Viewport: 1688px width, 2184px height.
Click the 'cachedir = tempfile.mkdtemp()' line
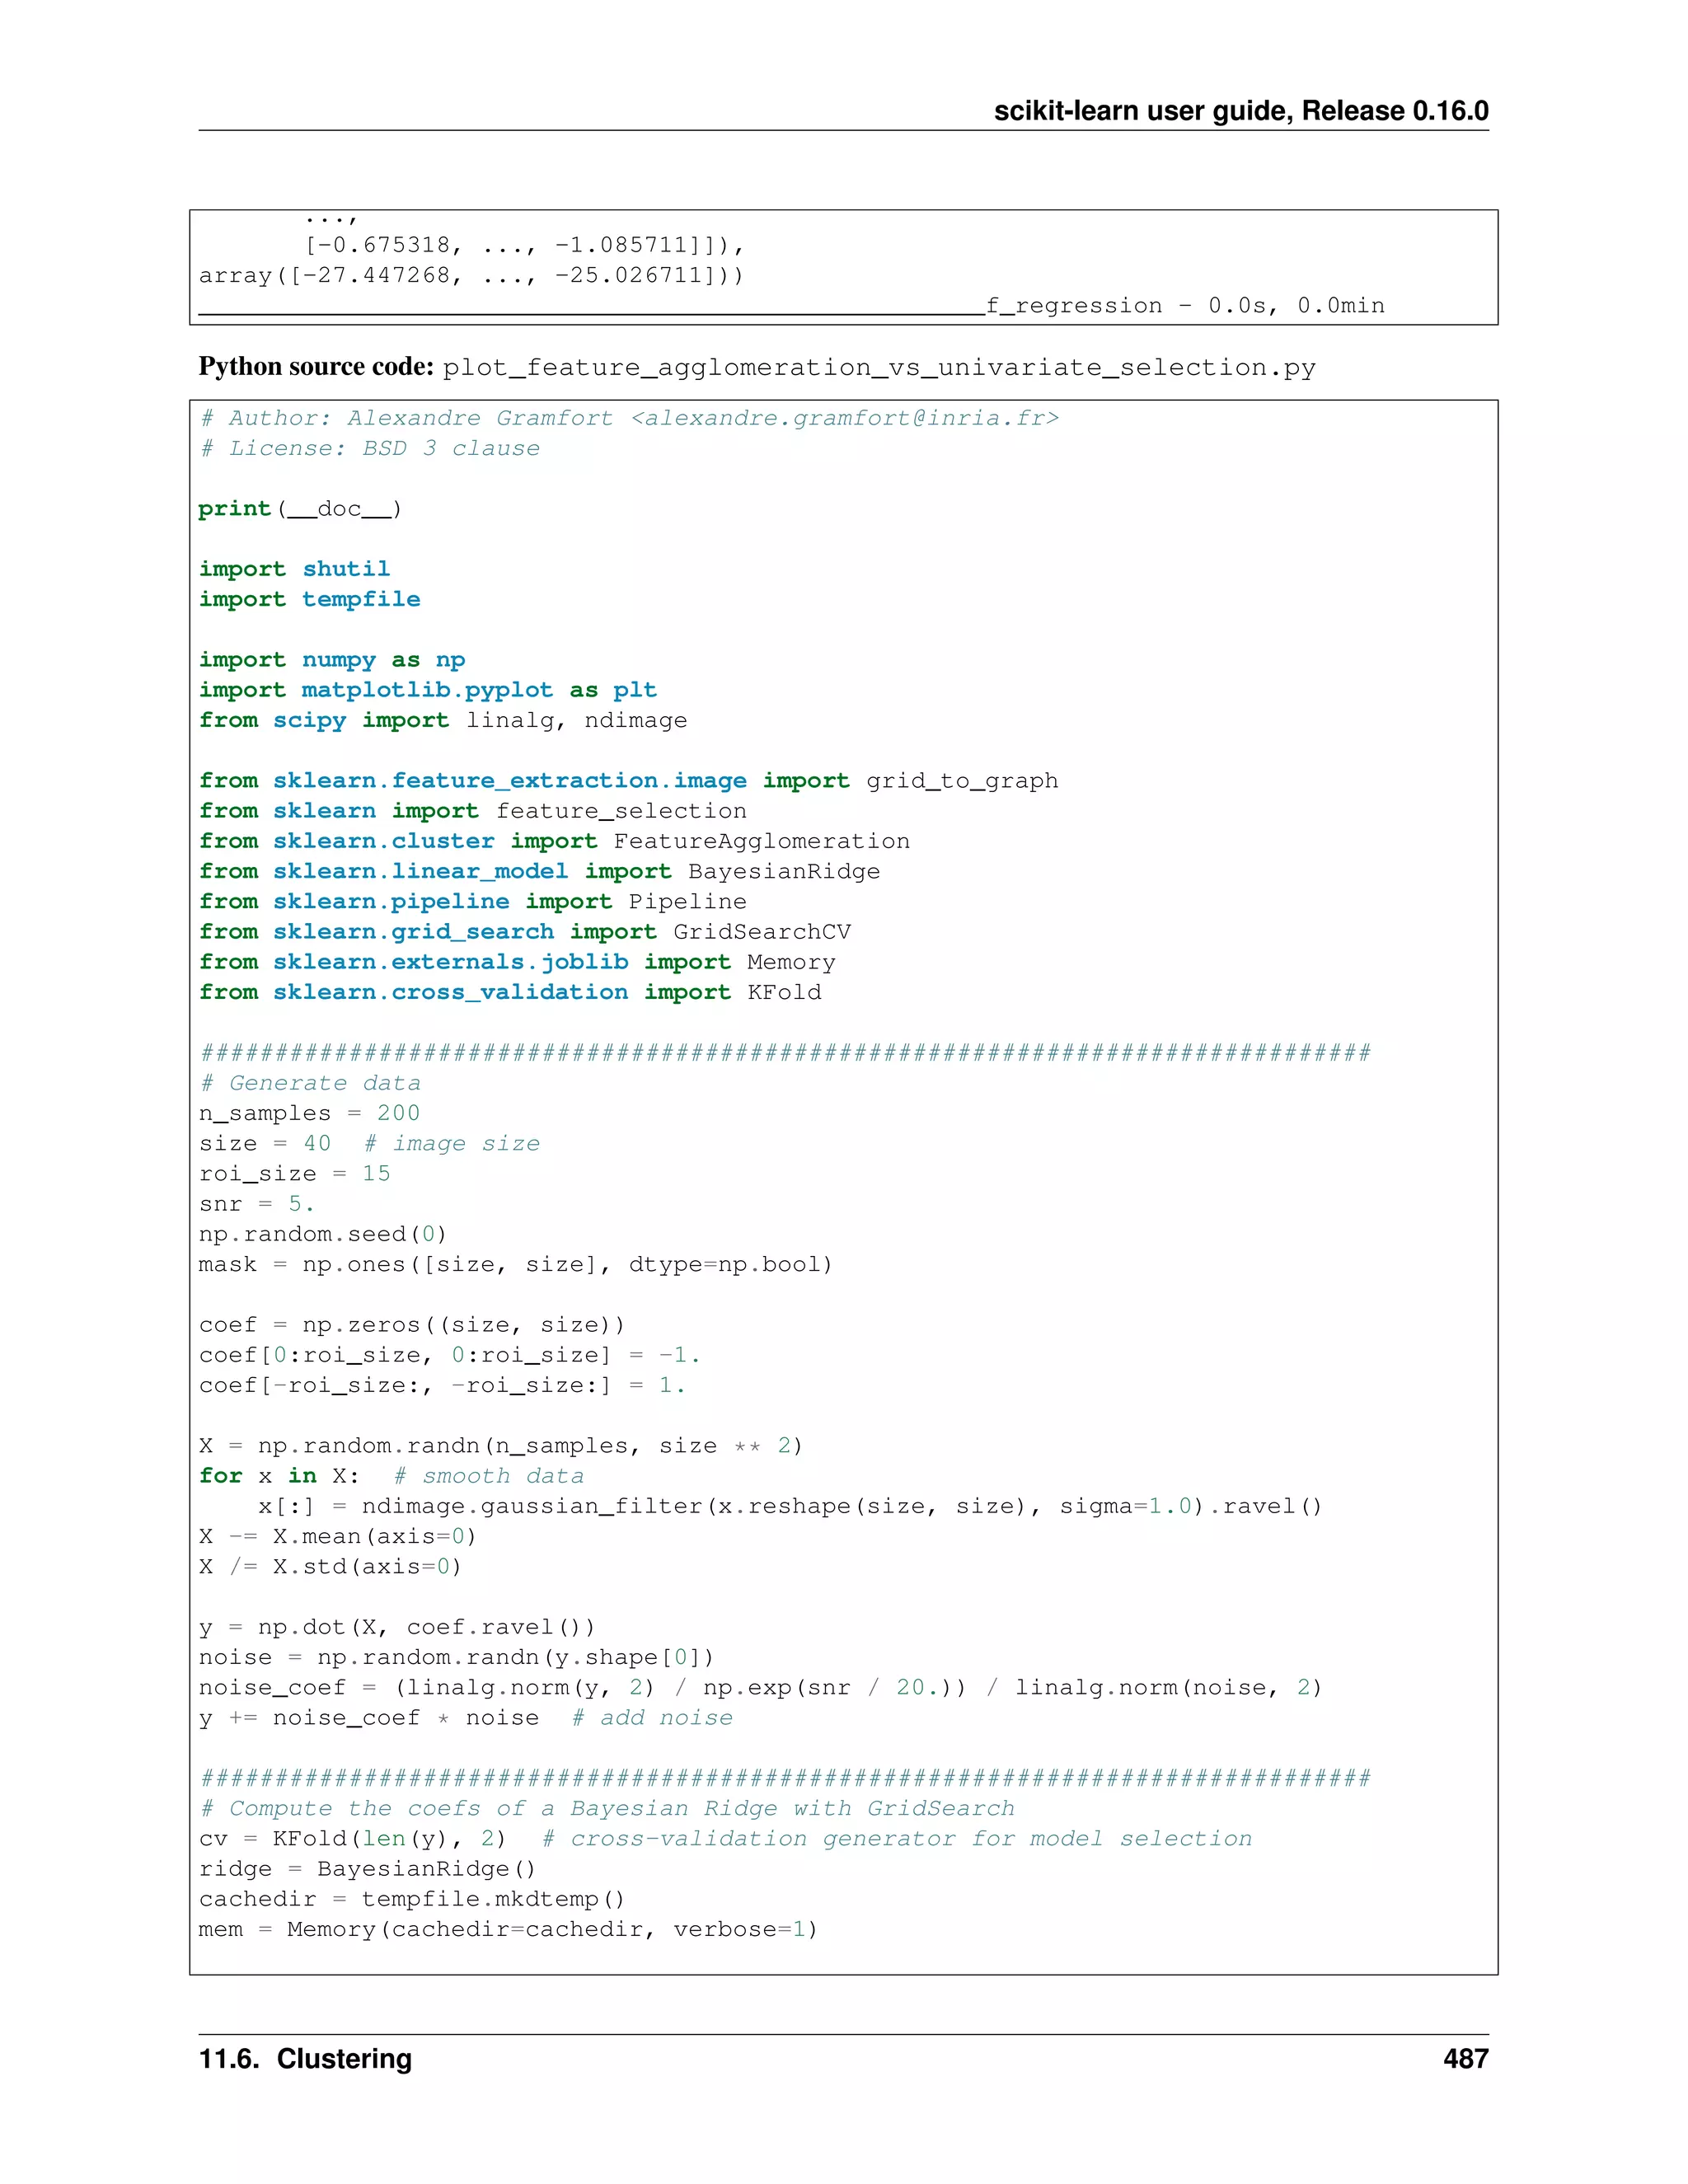coord(412,1899)
